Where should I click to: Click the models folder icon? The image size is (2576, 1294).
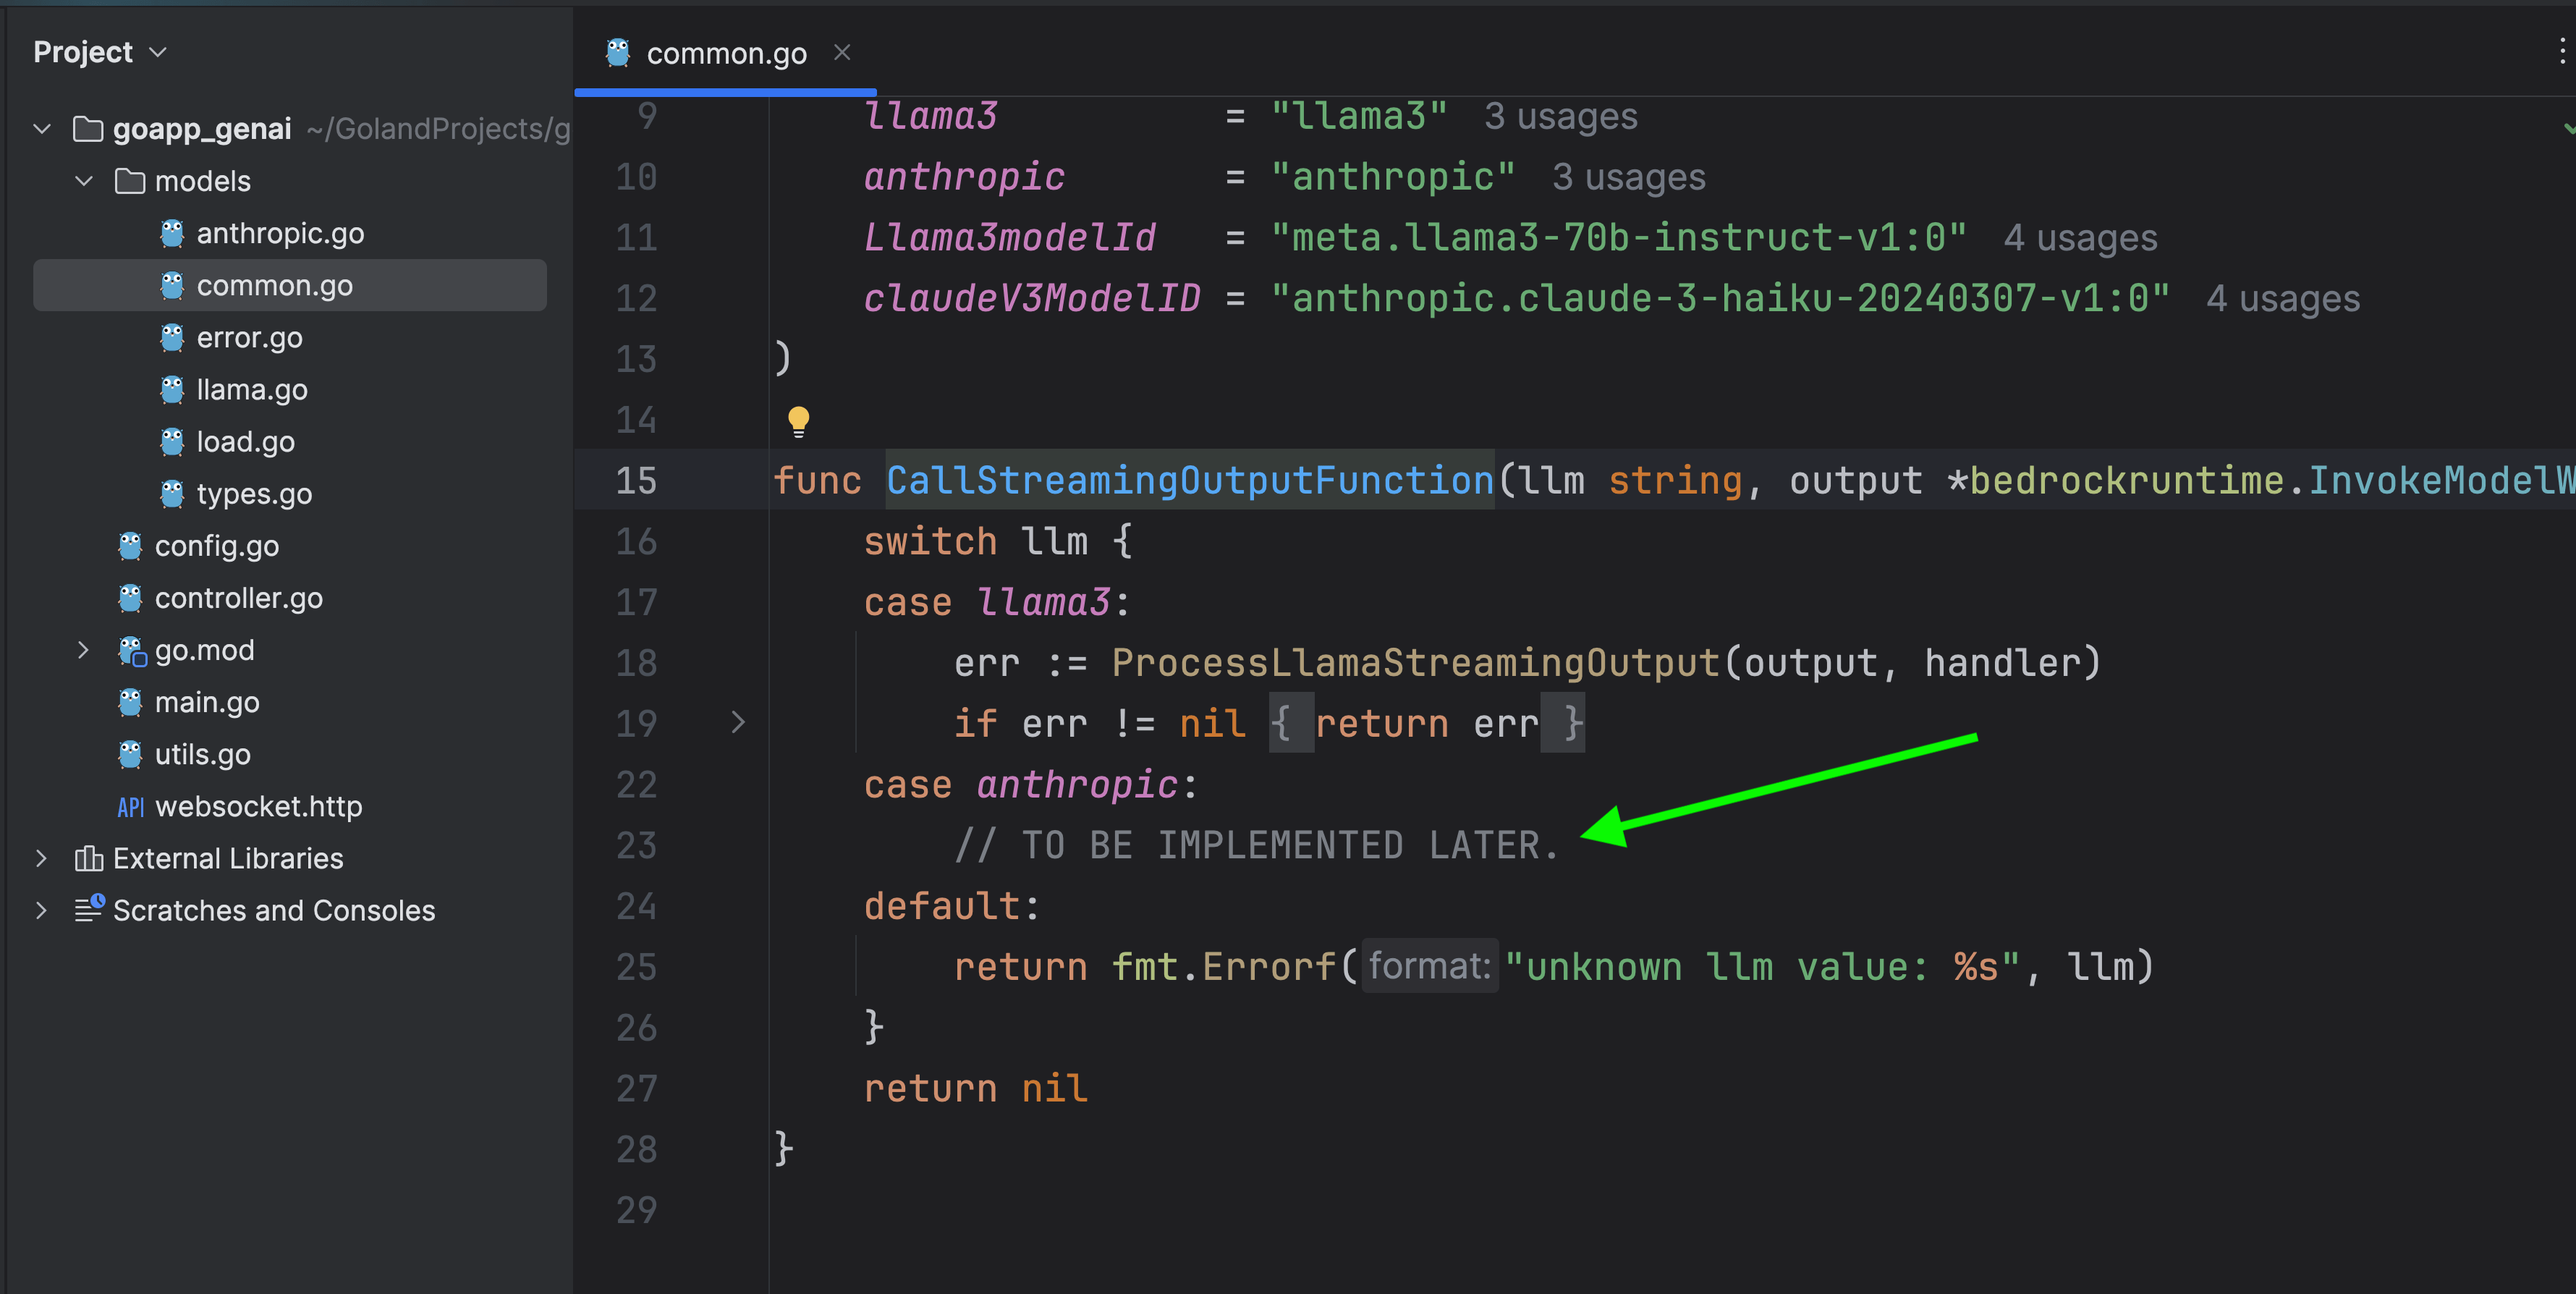129,181
